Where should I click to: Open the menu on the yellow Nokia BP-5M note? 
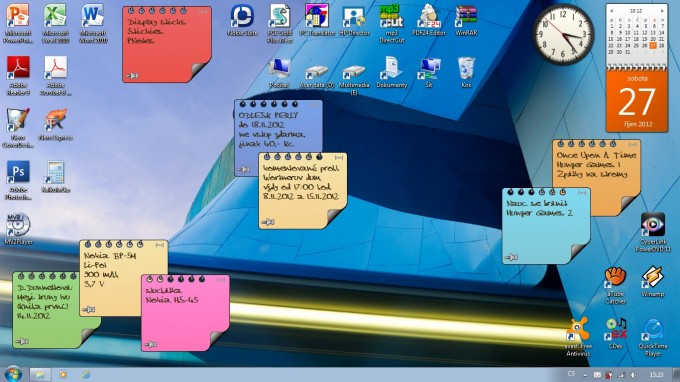pos(160,245)
